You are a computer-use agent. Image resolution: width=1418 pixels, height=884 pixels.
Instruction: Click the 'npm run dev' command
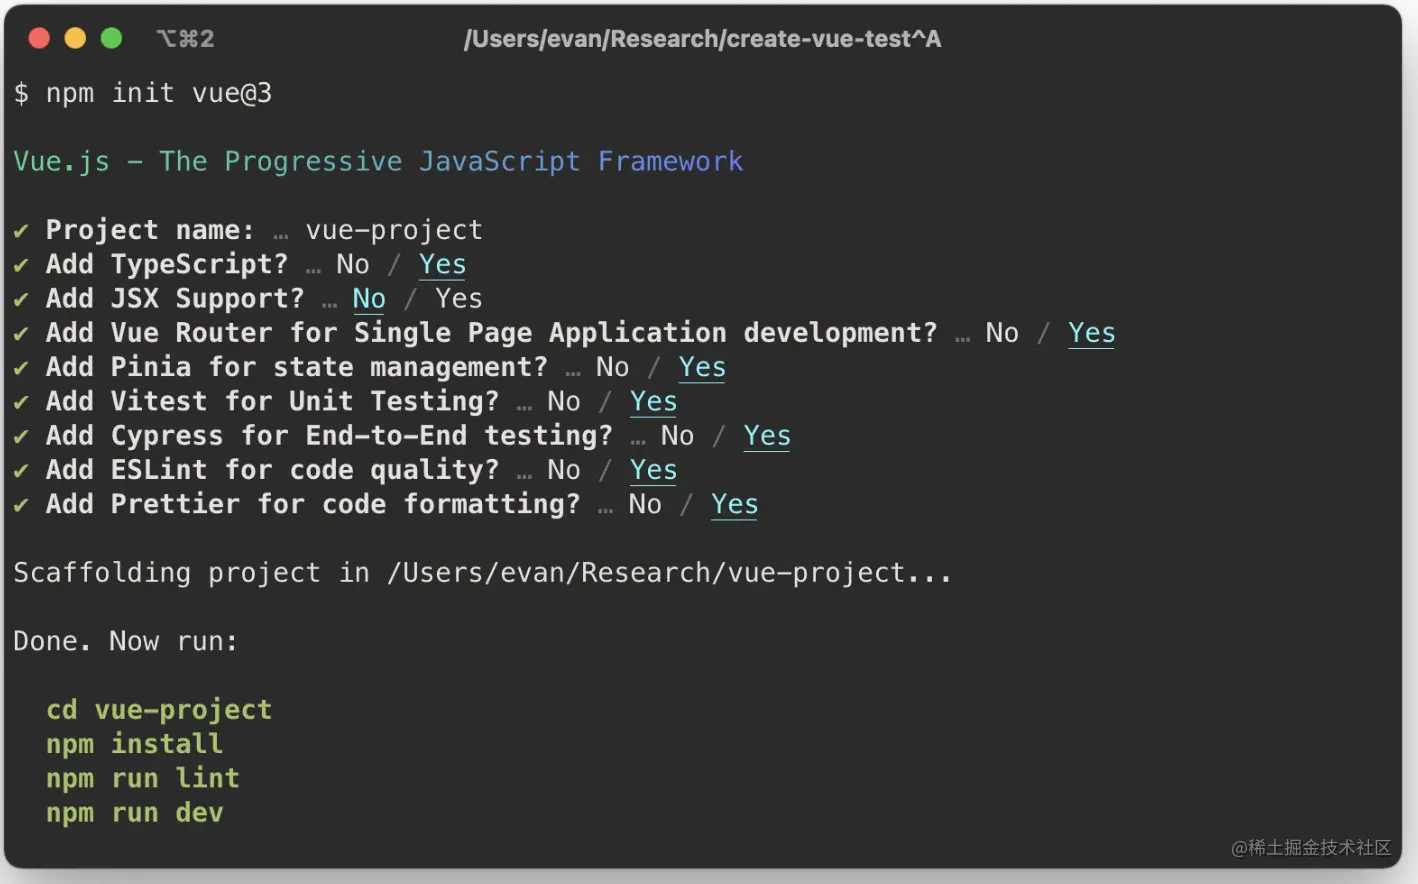[134, 812]
